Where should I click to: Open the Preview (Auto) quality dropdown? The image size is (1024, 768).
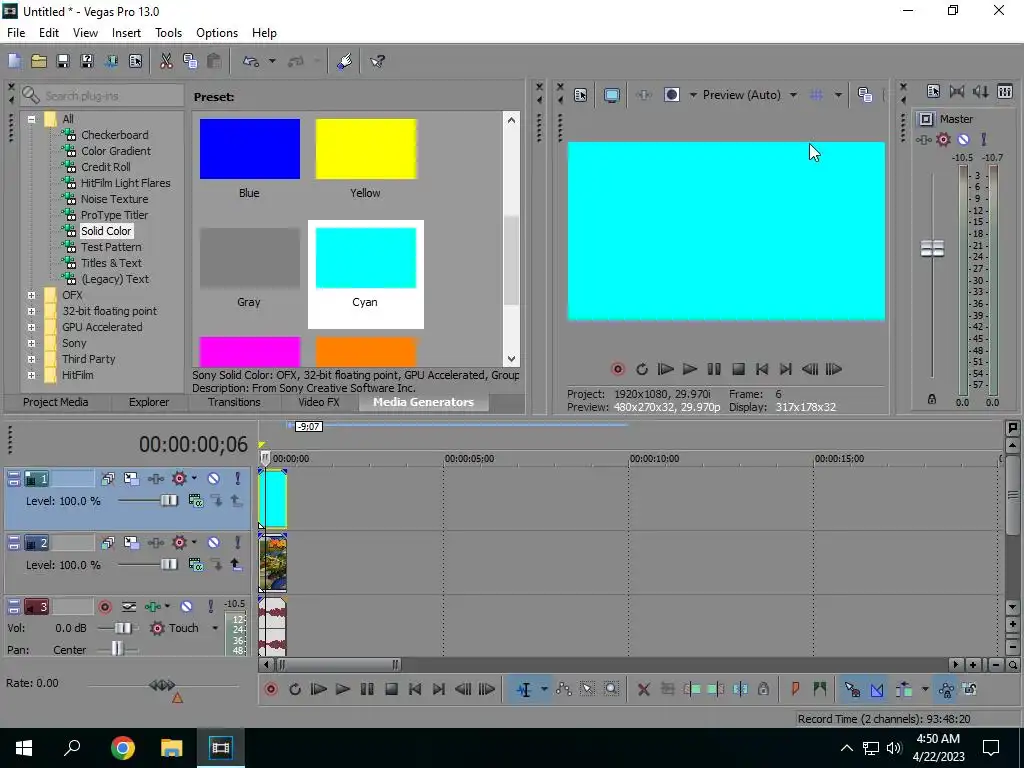point(793,95)
